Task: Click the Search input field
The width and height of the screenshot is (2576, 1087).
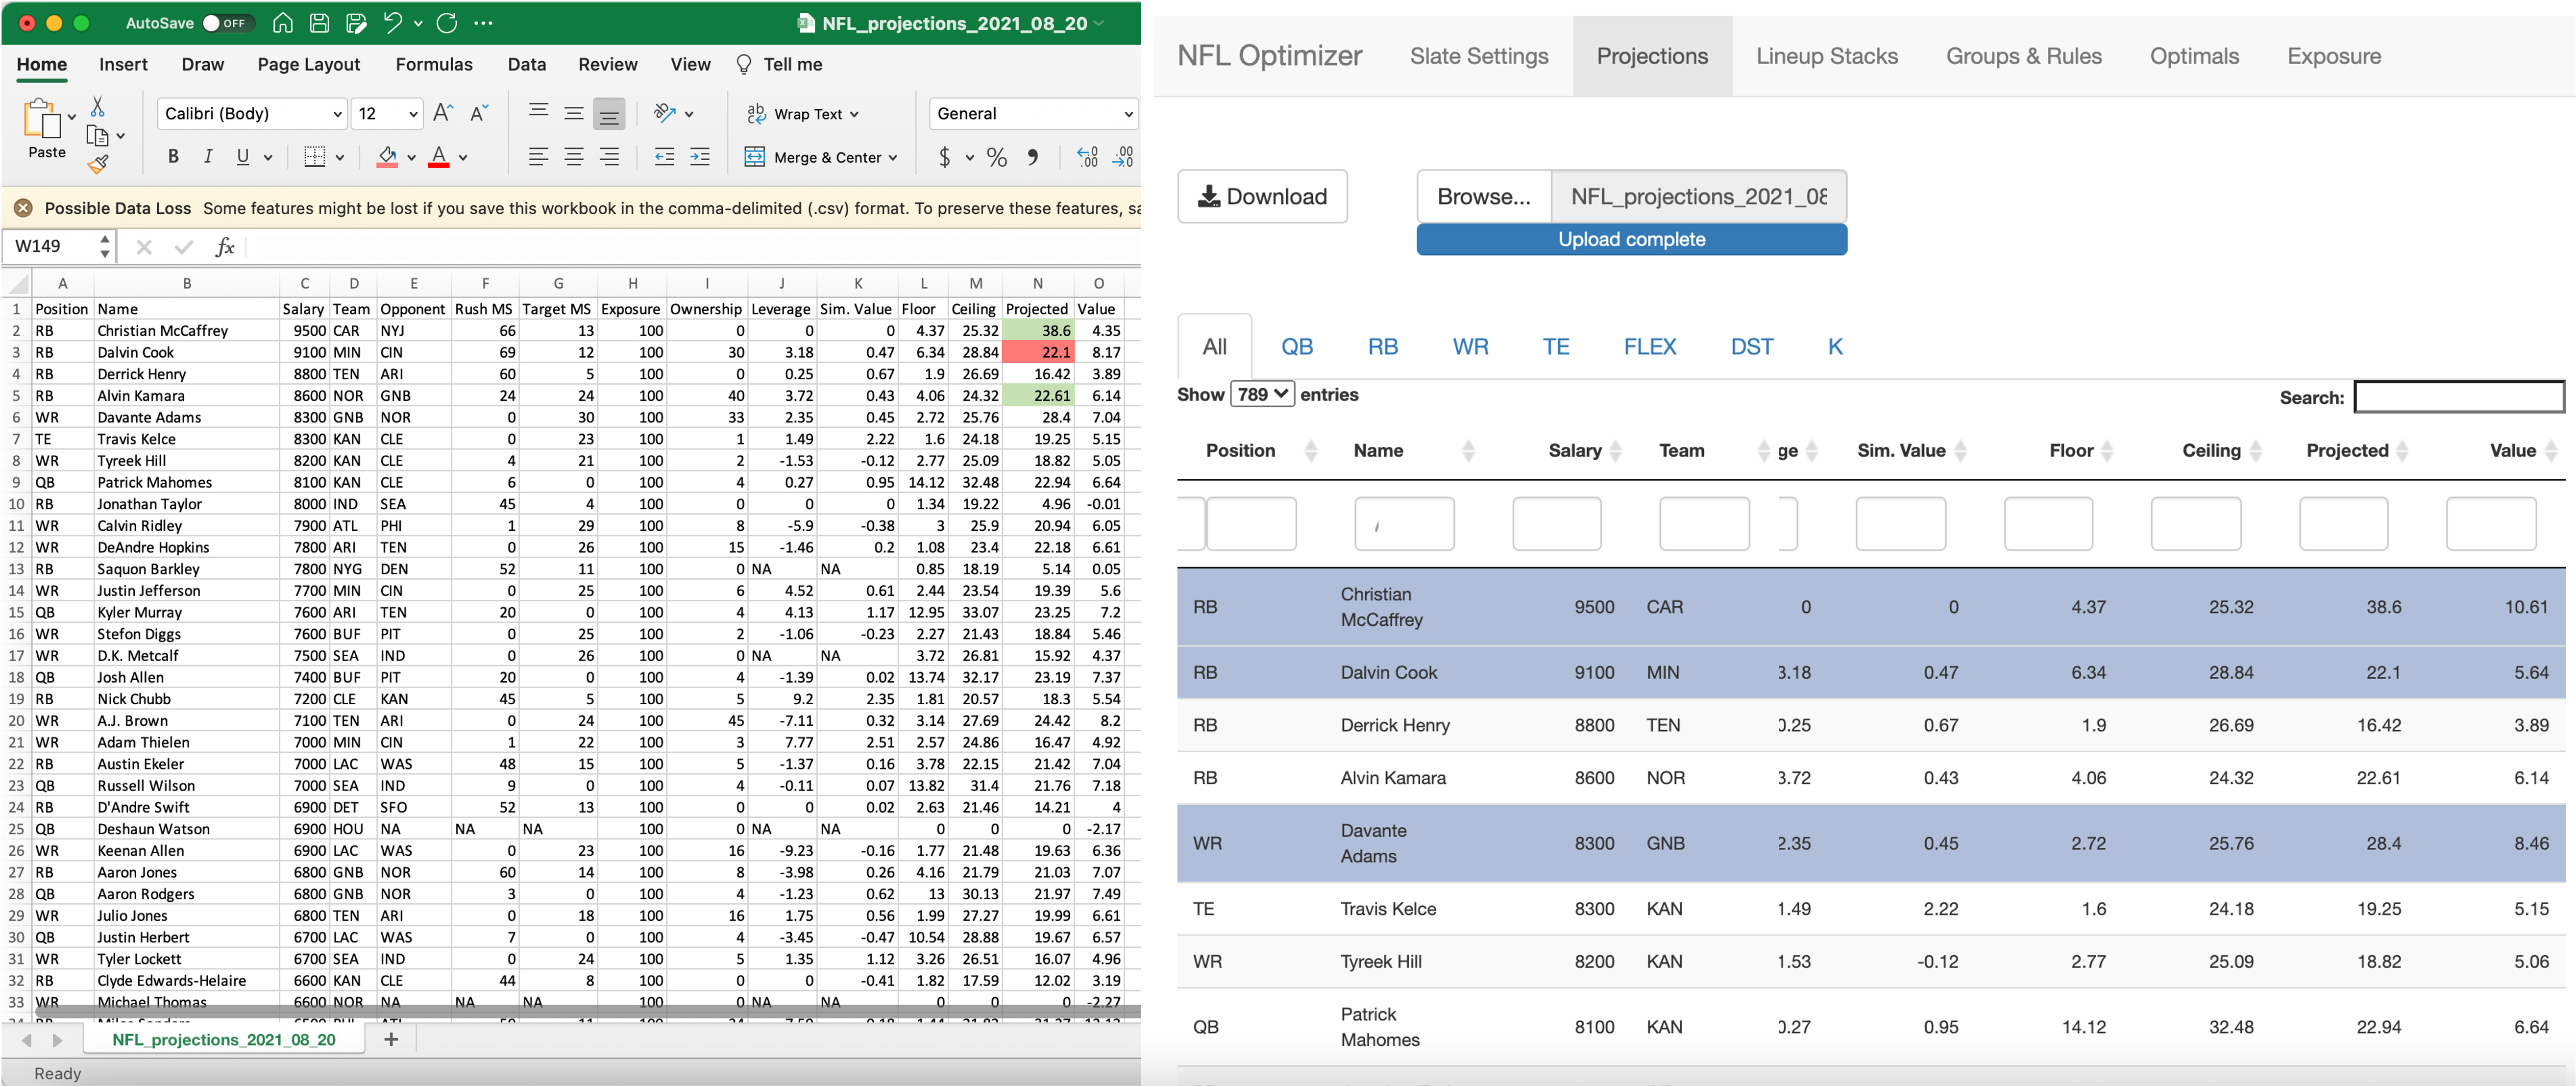Action: point(2459,397)
